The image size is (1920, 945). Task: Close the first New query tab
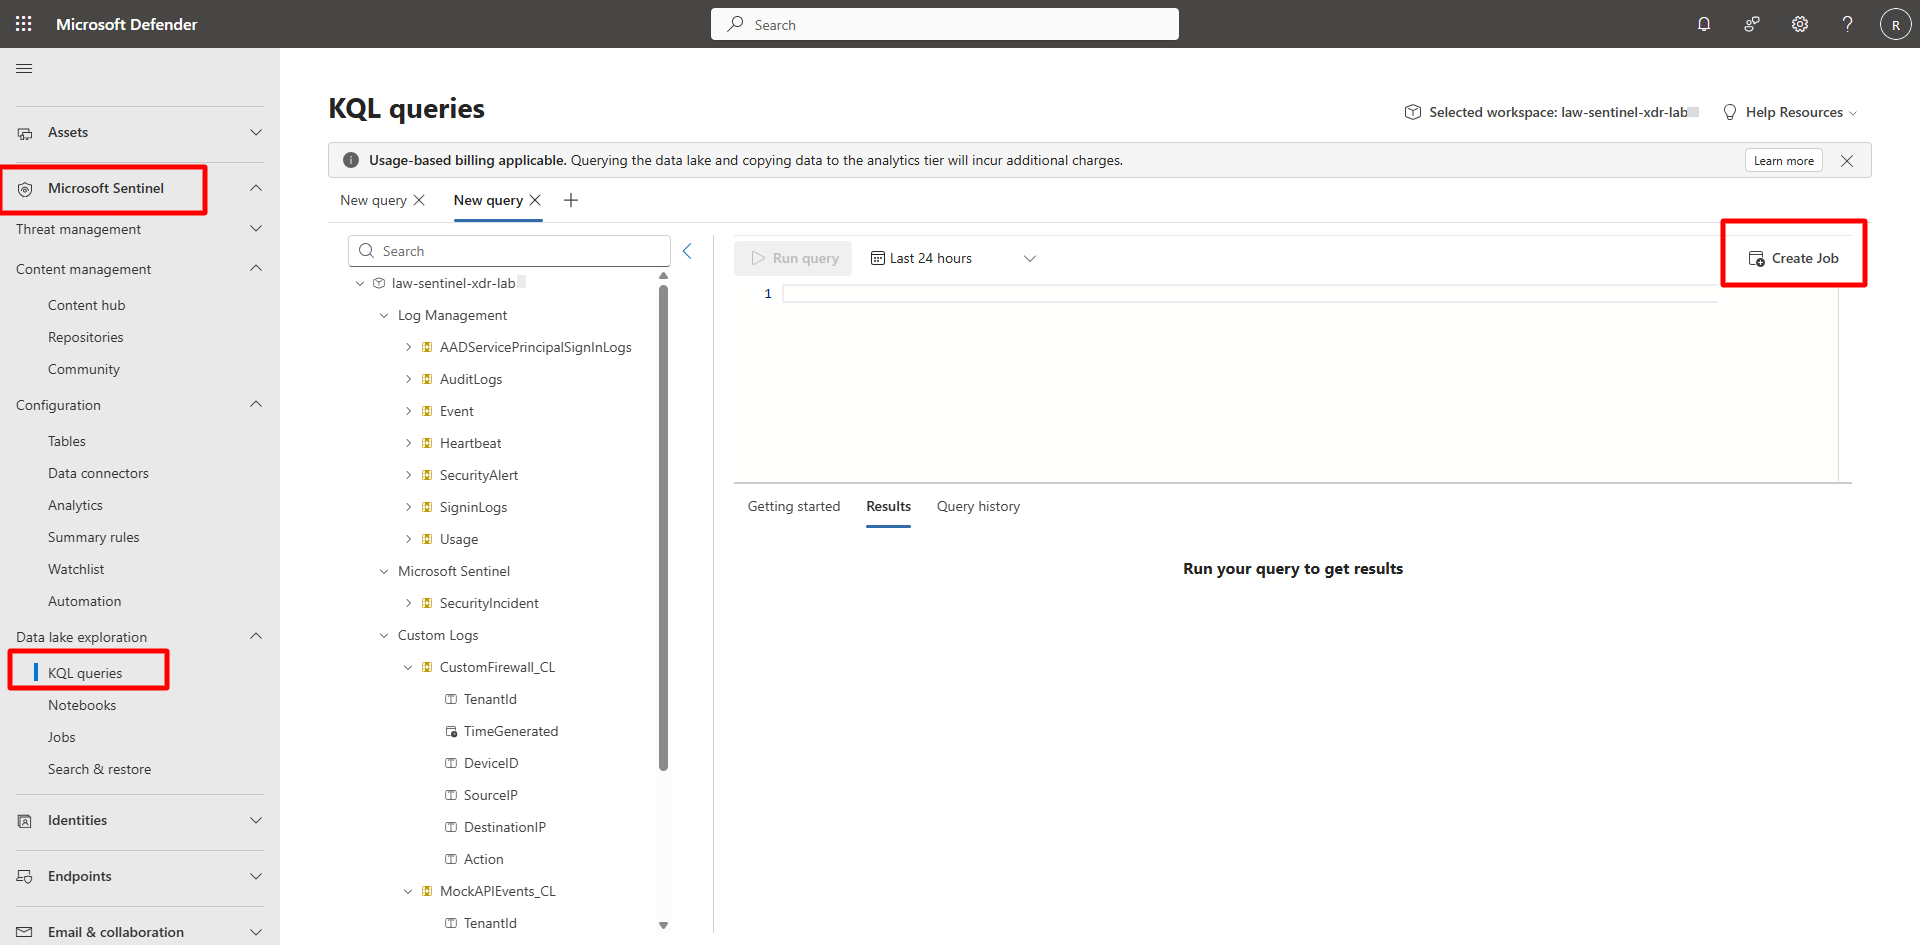click(419, 200)
